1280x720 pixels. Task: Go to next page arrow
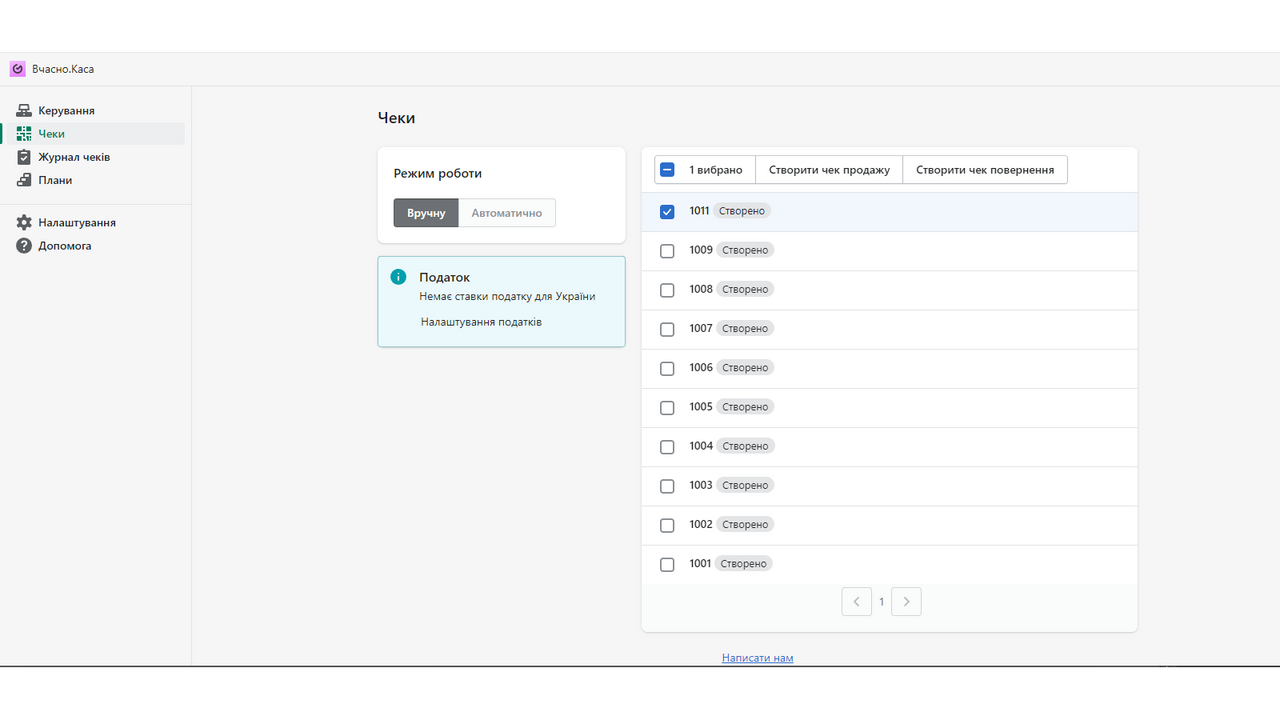[x=906, y=602]
